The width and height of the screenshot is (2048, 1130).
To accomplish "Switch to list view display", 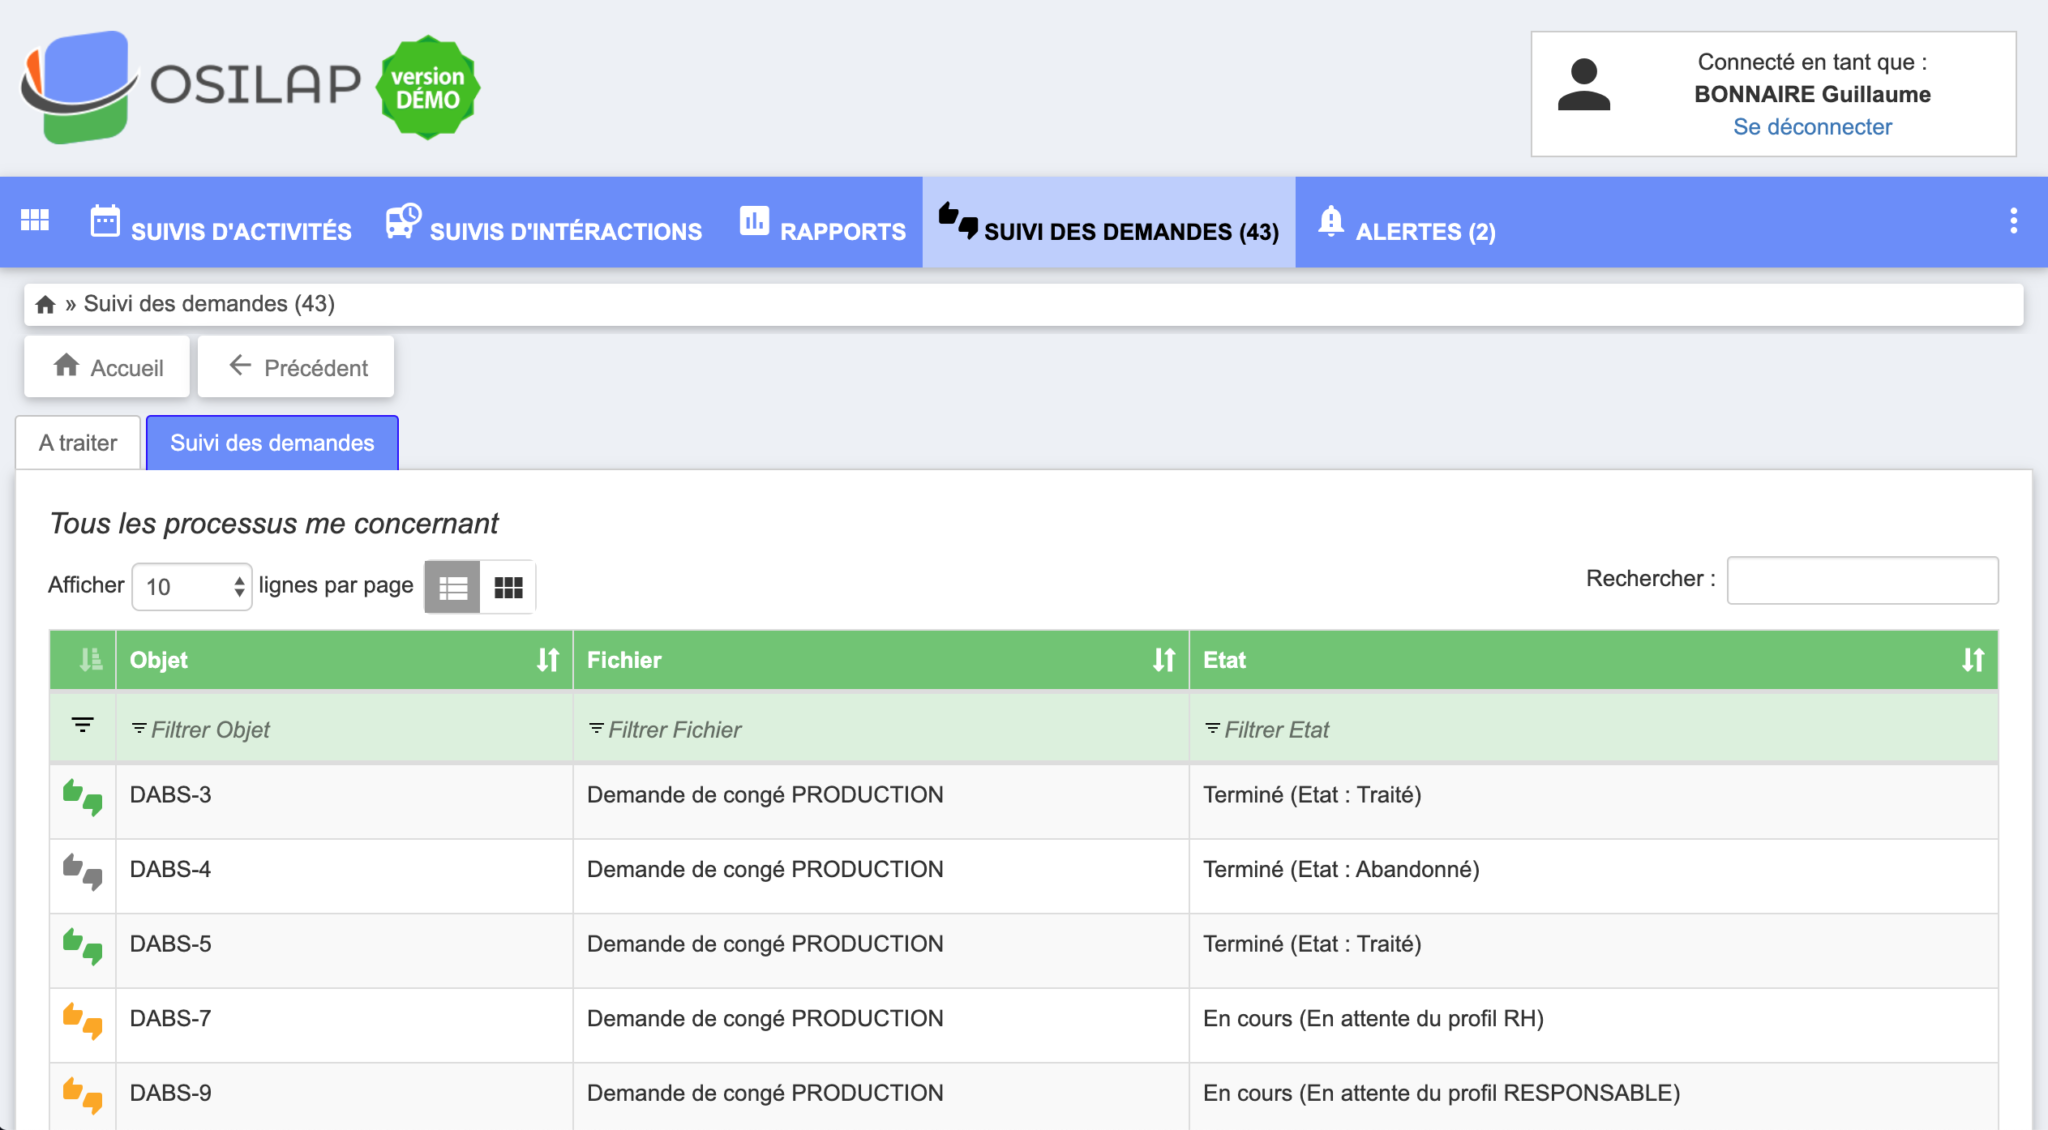I will click(453, 587).
